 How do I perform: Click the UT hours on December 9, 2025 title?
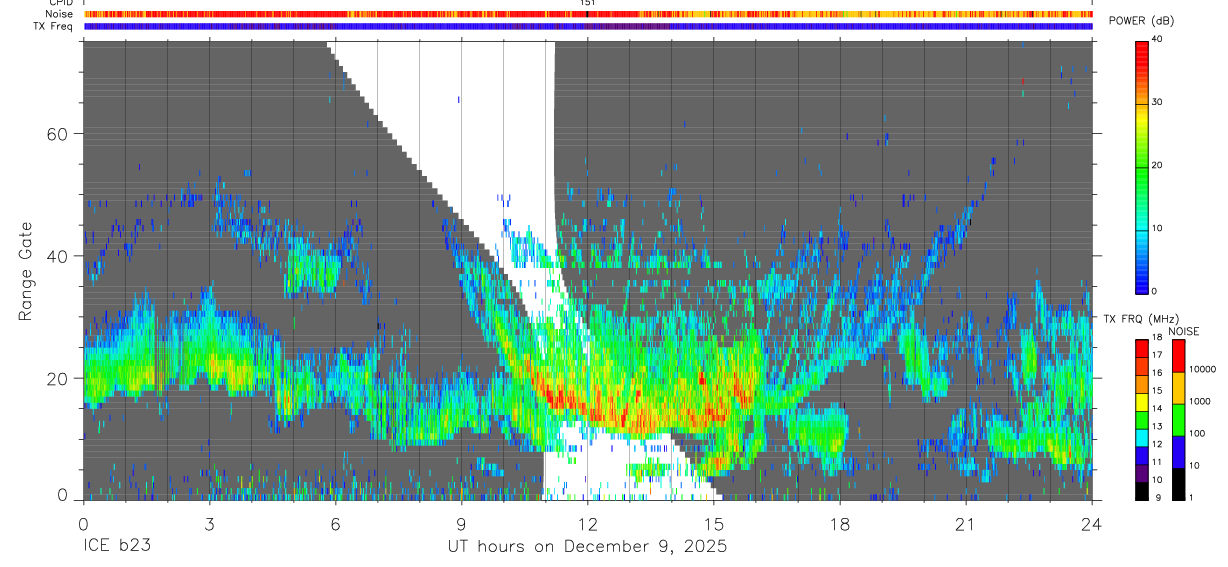[x=587, y=547]
